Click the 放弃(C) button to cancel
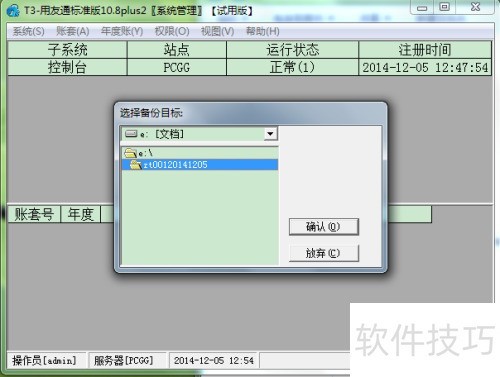This screenshot has width=500, height=377. point(324,253)
